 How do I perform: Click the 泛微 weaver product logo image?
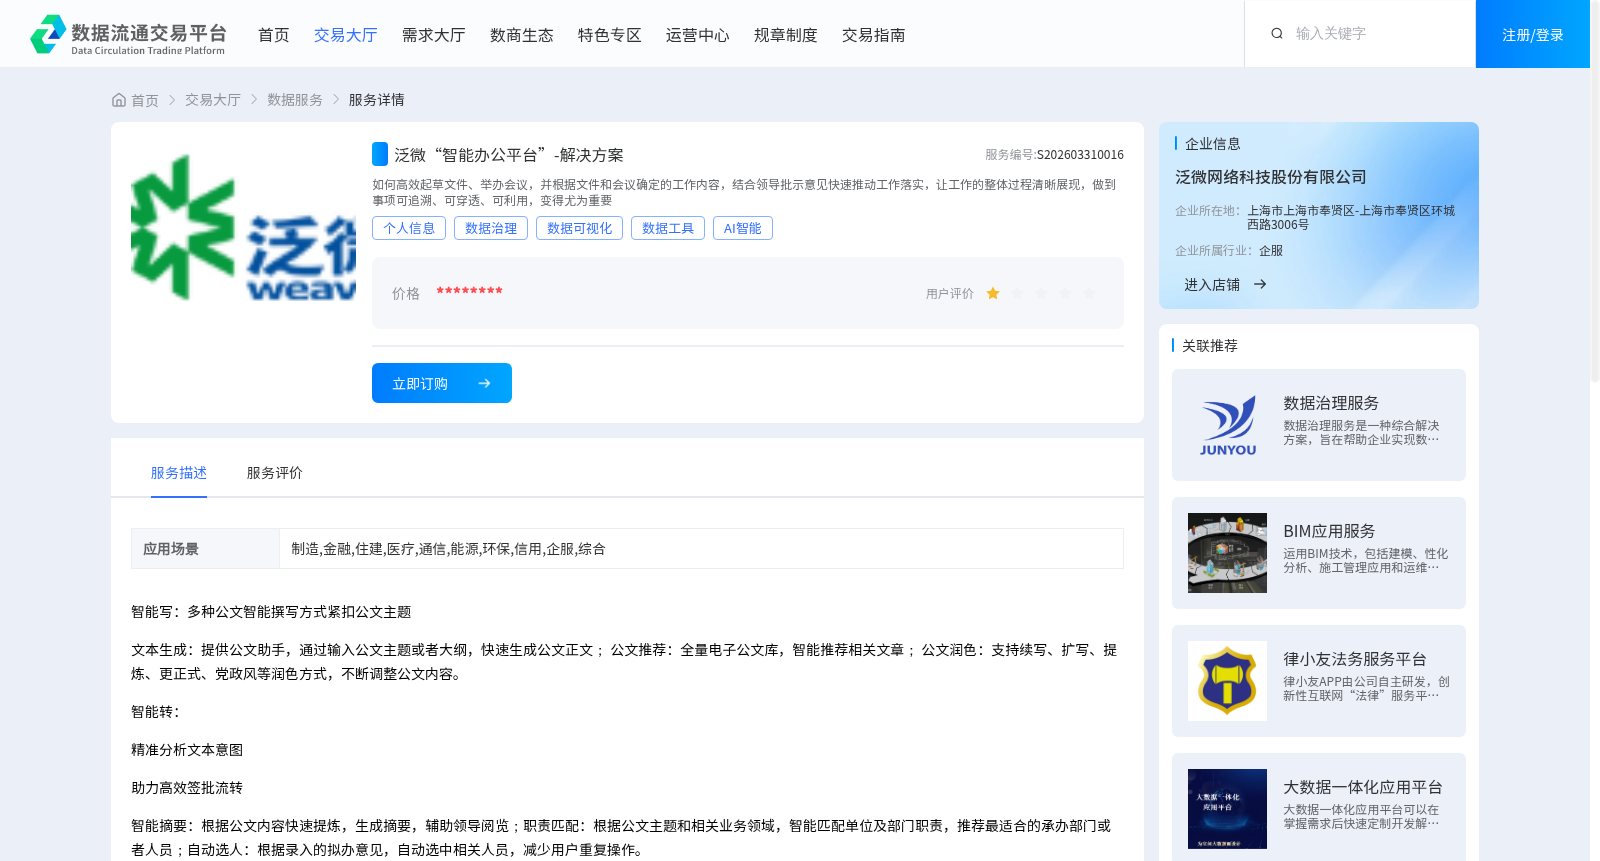[x=243, y=228]
